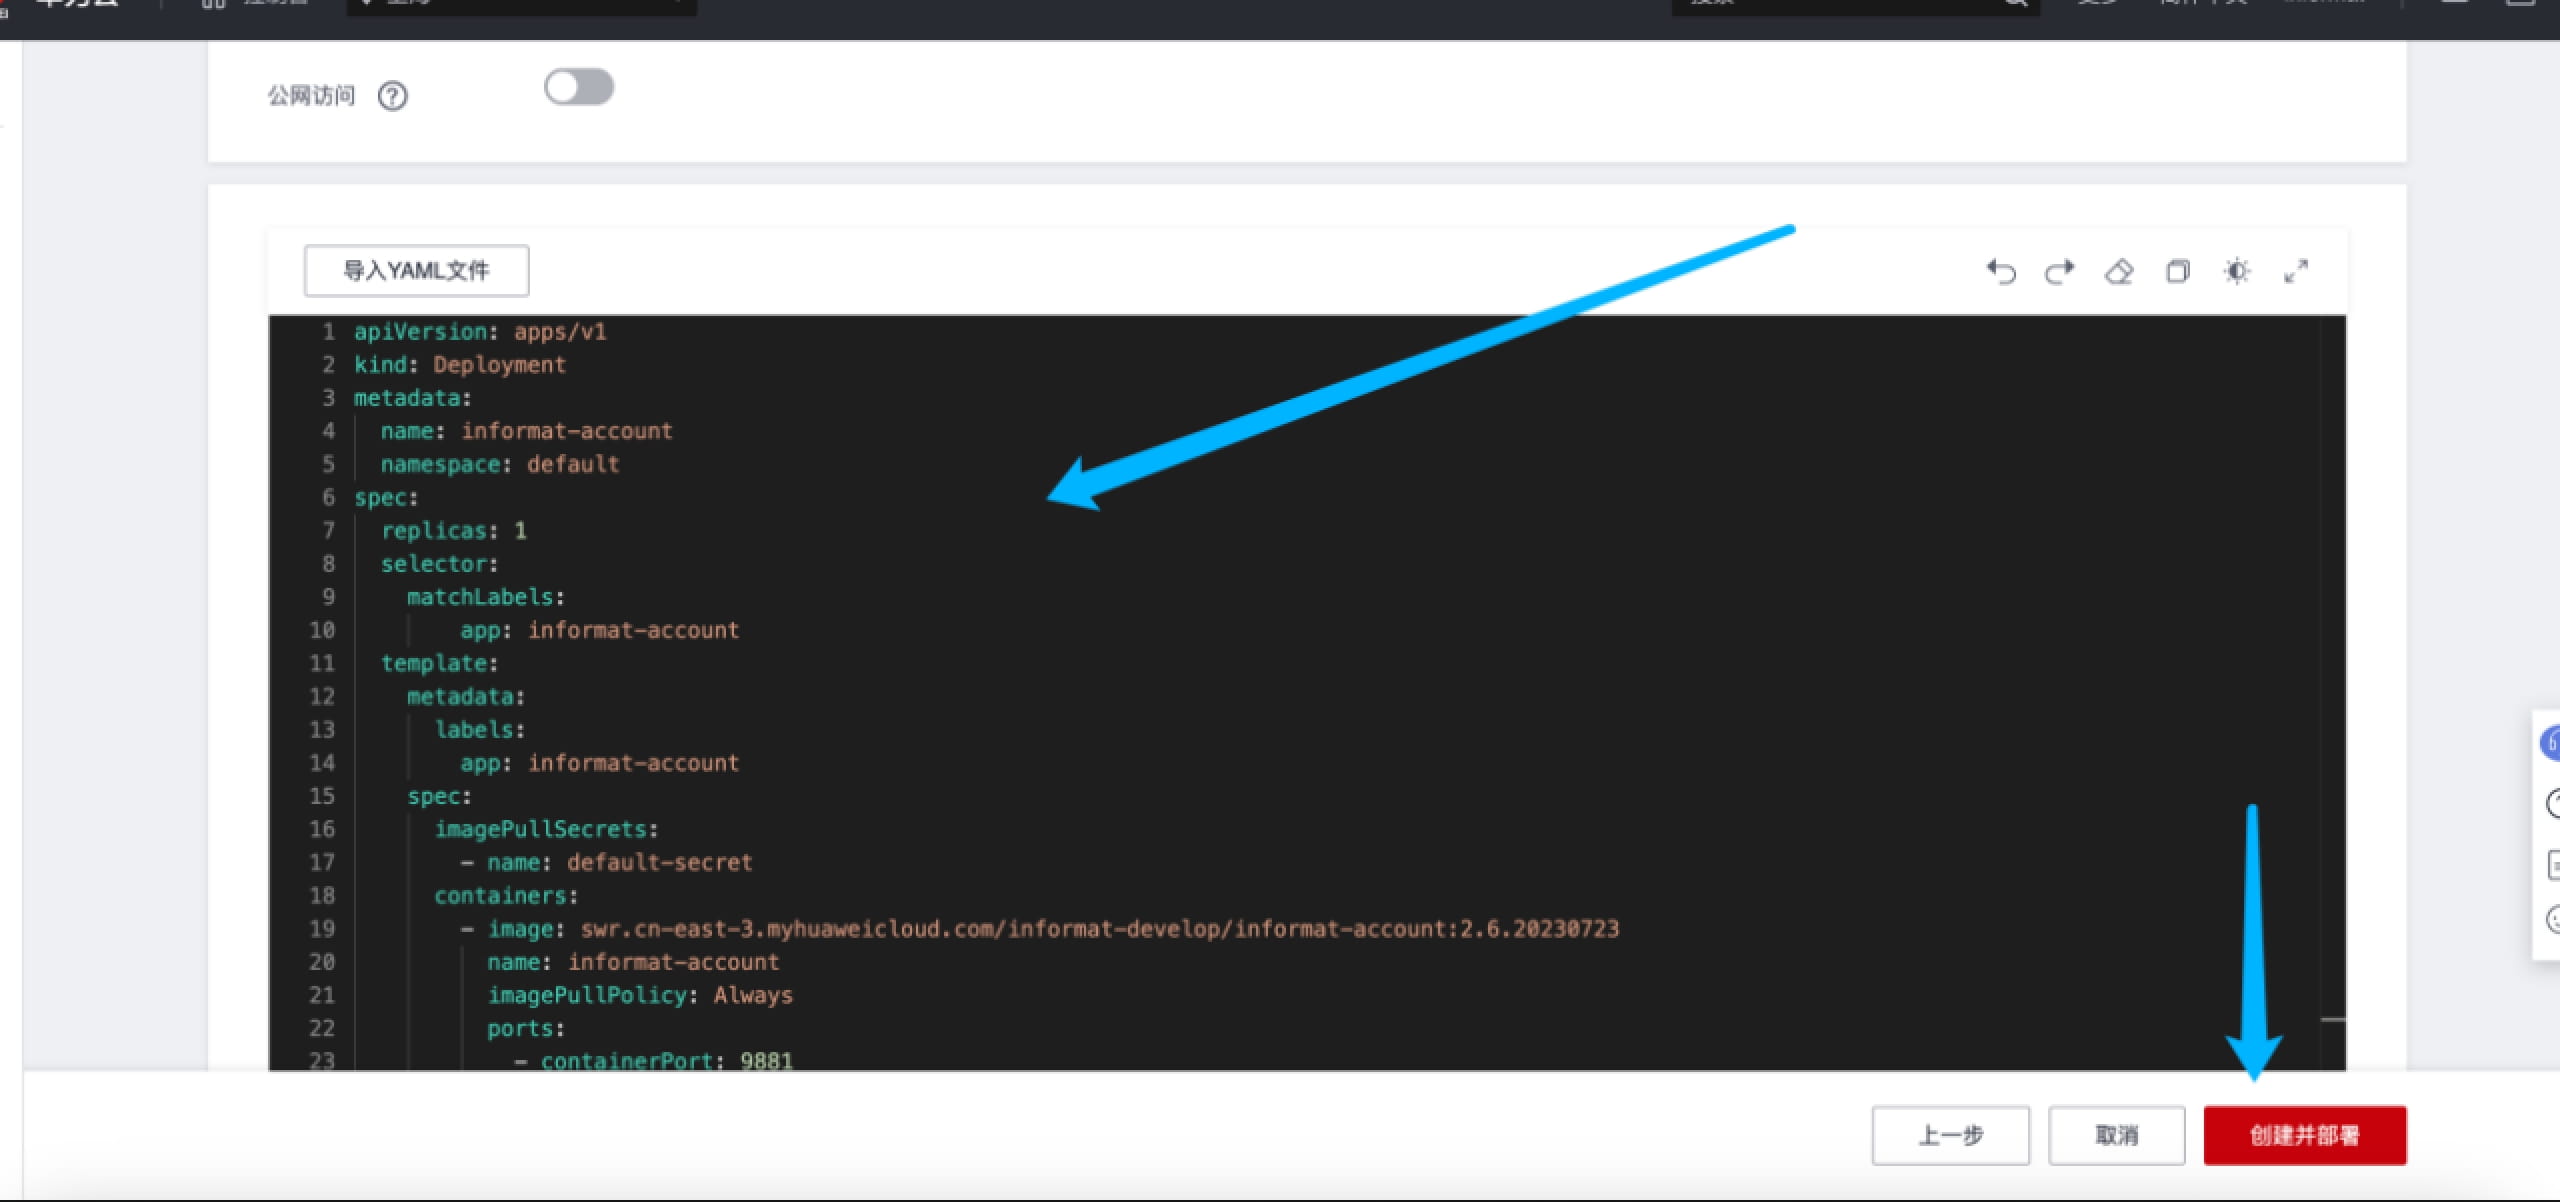Click the undo arrow in YAML editor toolbar

tap(2001, 271)
